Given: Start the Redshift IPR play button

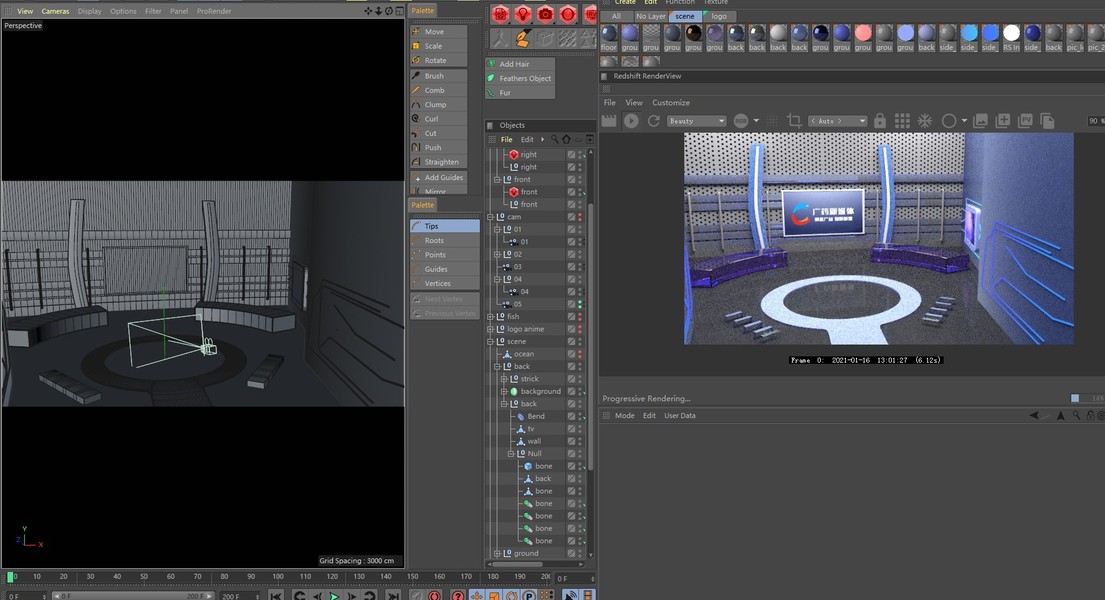Looking at the screenshot, I should (631, 121).
